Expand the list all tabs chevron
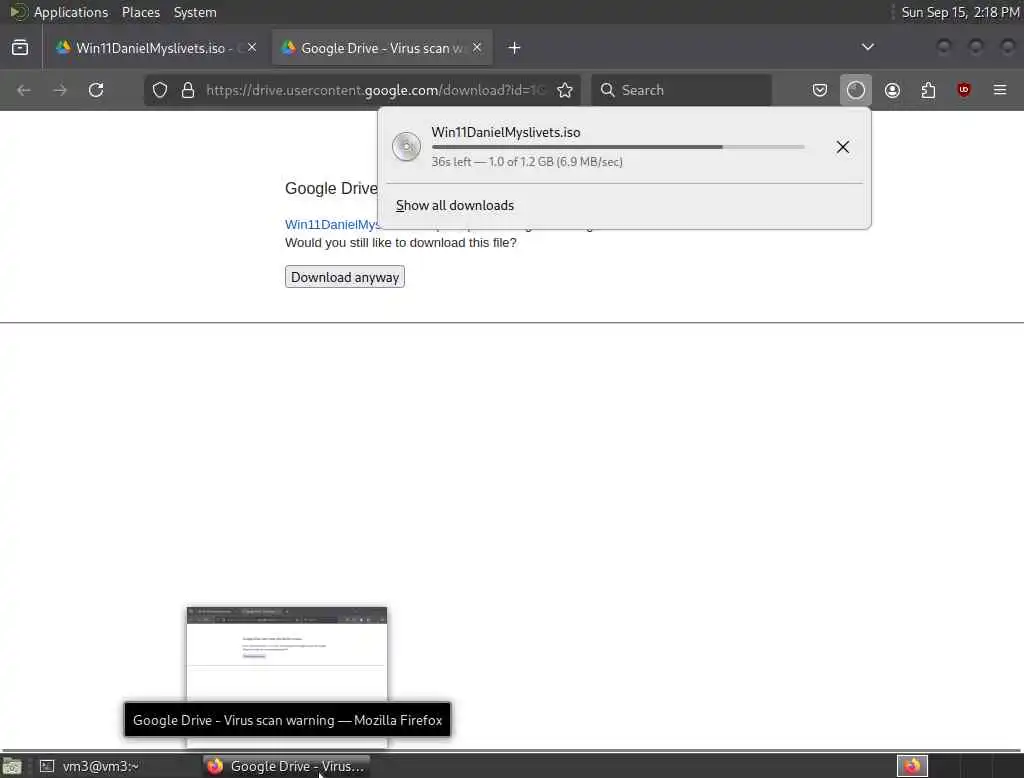This screenshot has height=778, width=1024. (867, 47)
